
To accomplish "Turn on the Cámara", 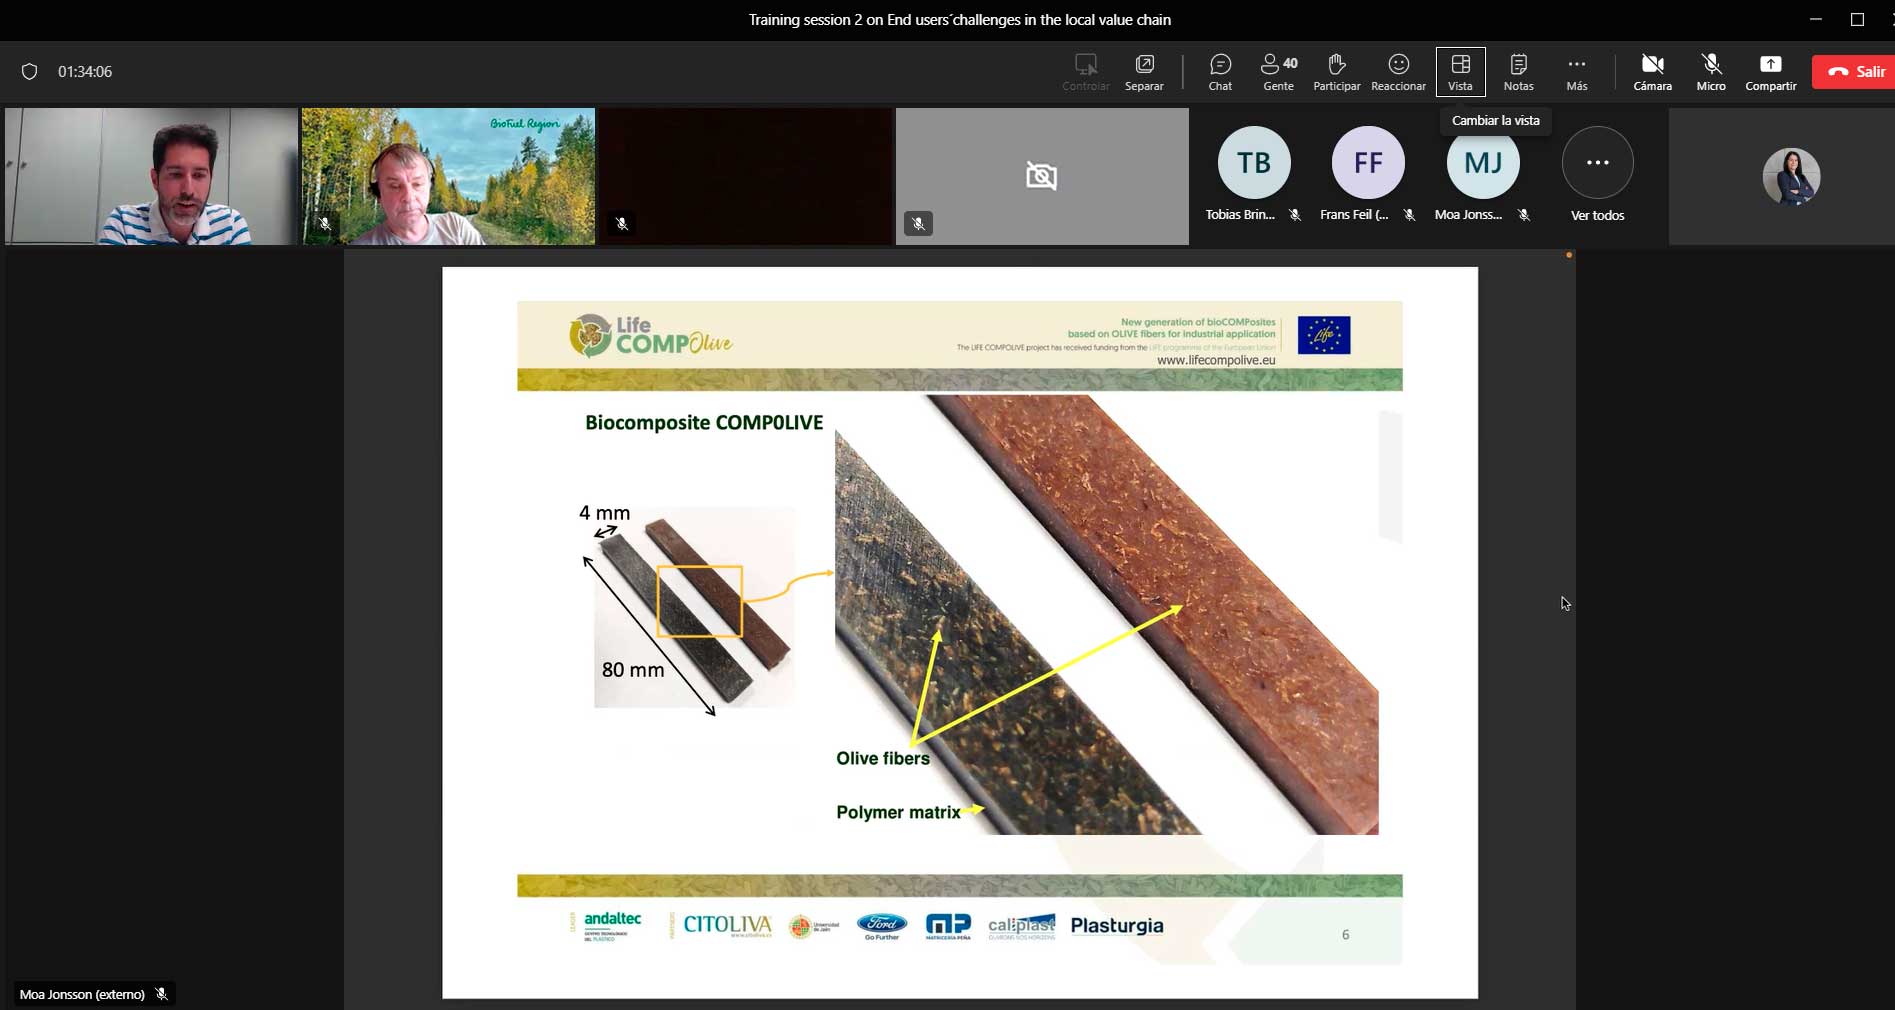I will click(x=1652, y=72).
